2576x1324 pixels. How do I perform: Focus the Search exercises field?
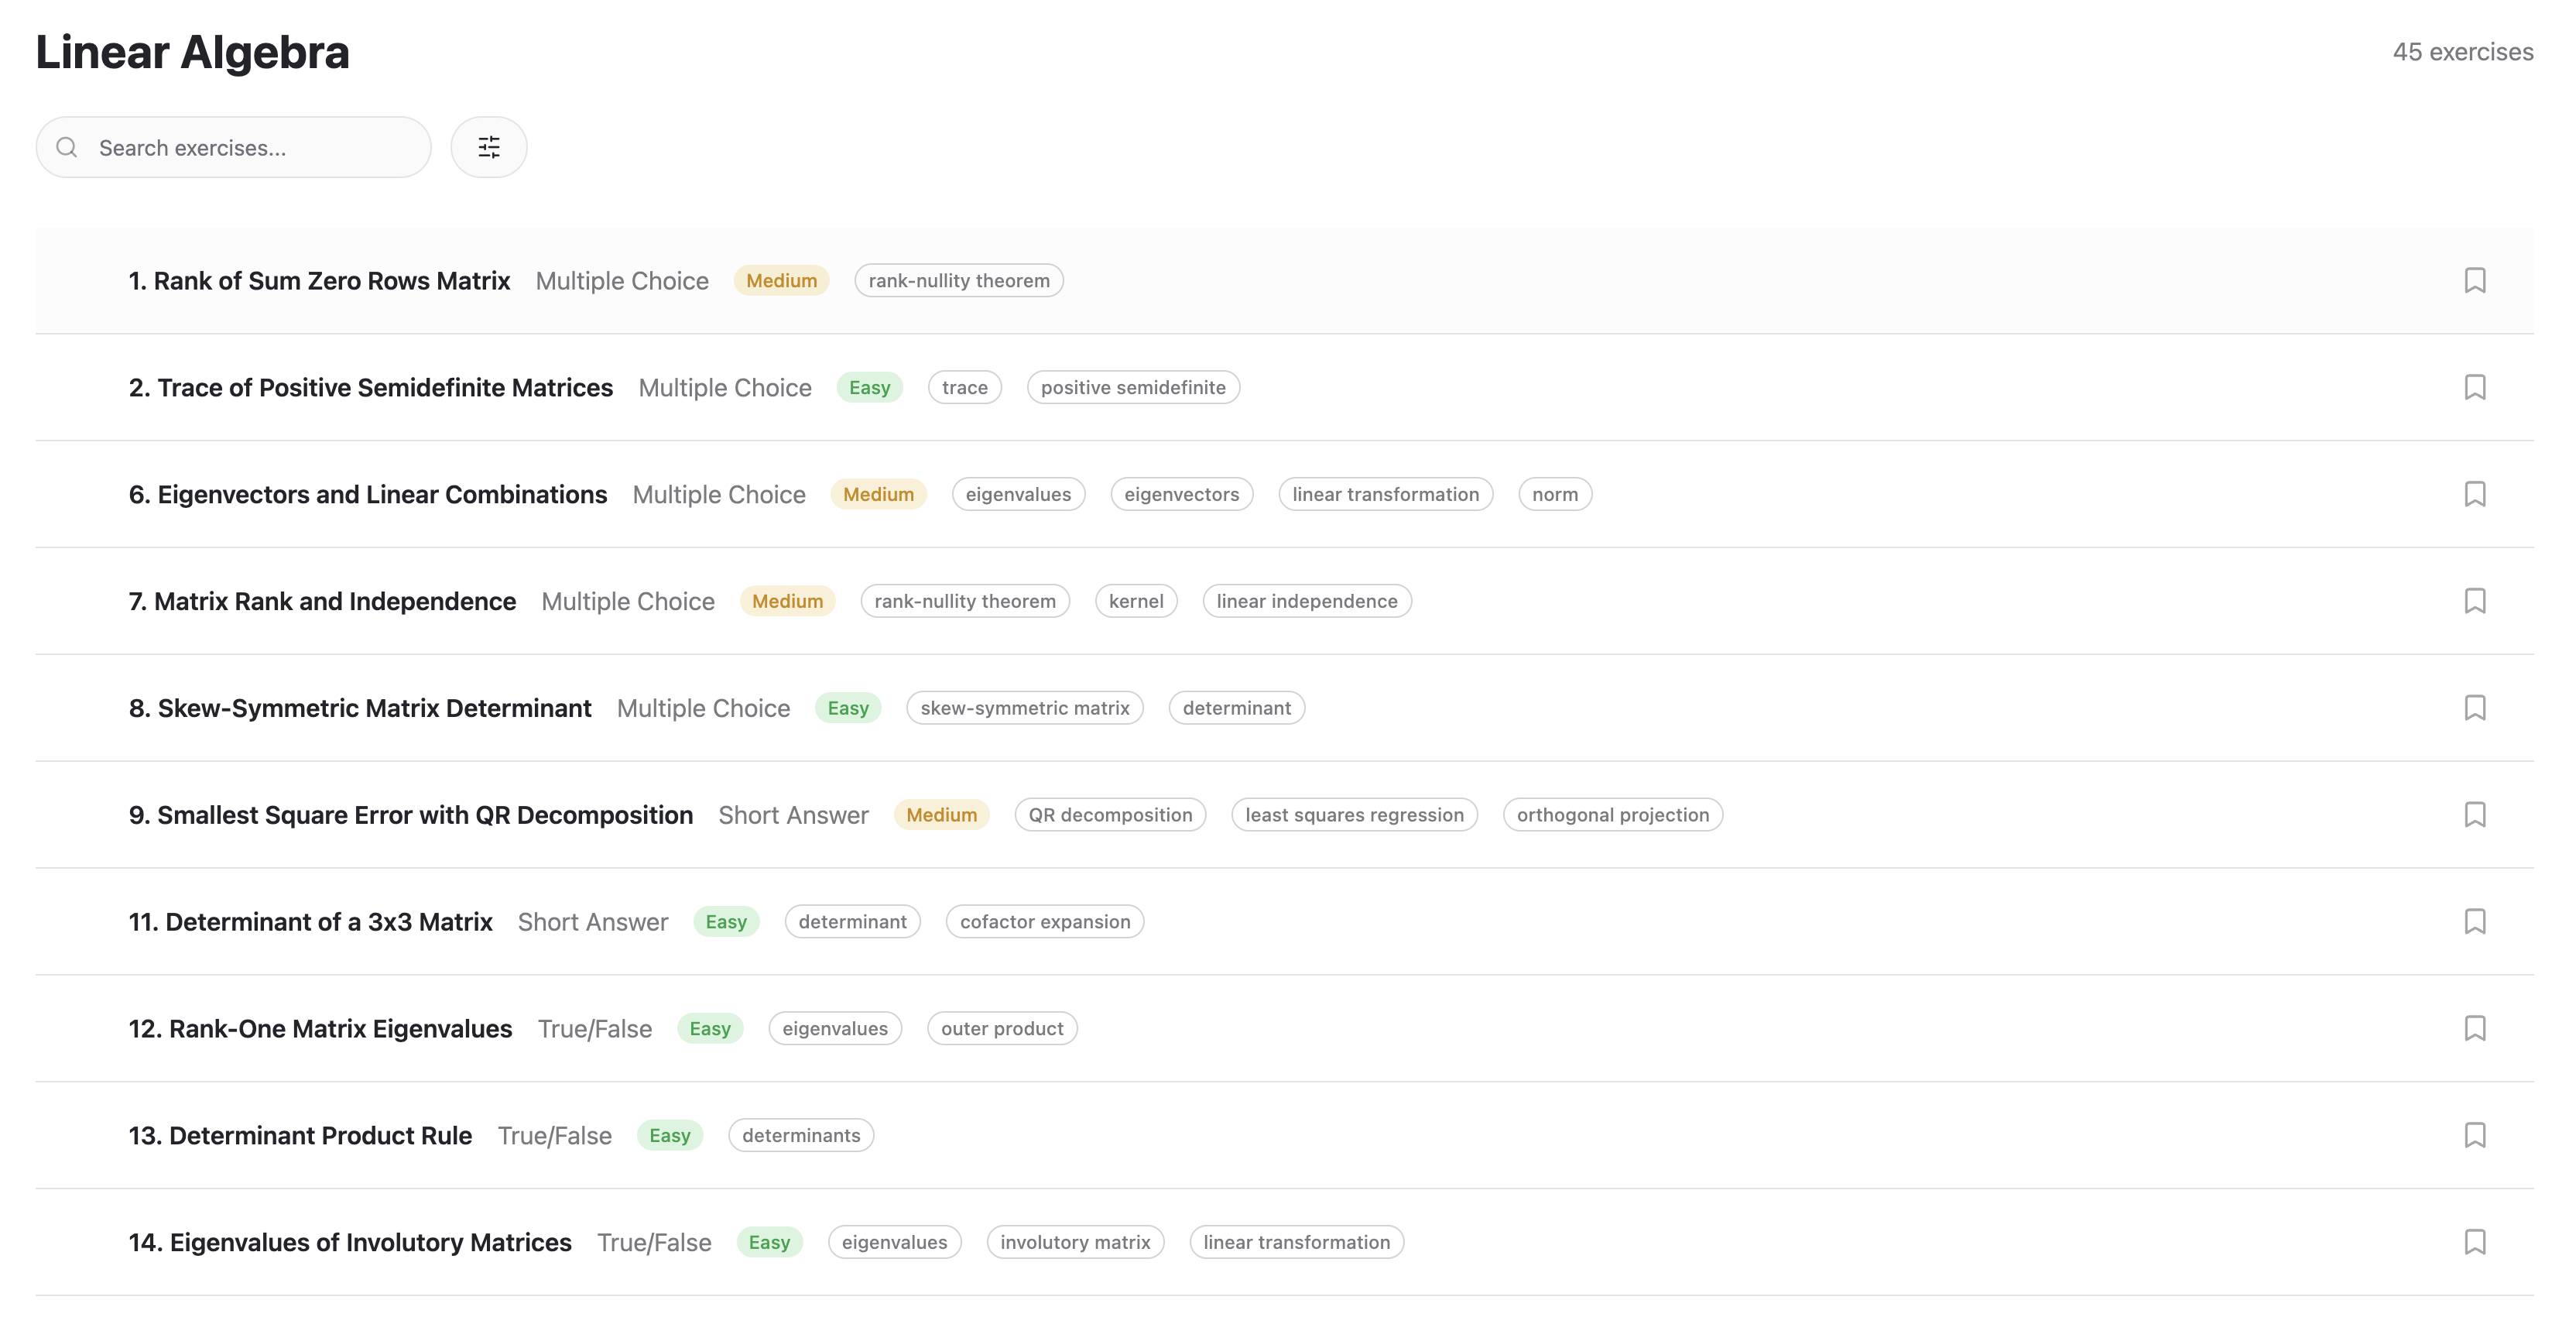point(234,147)
